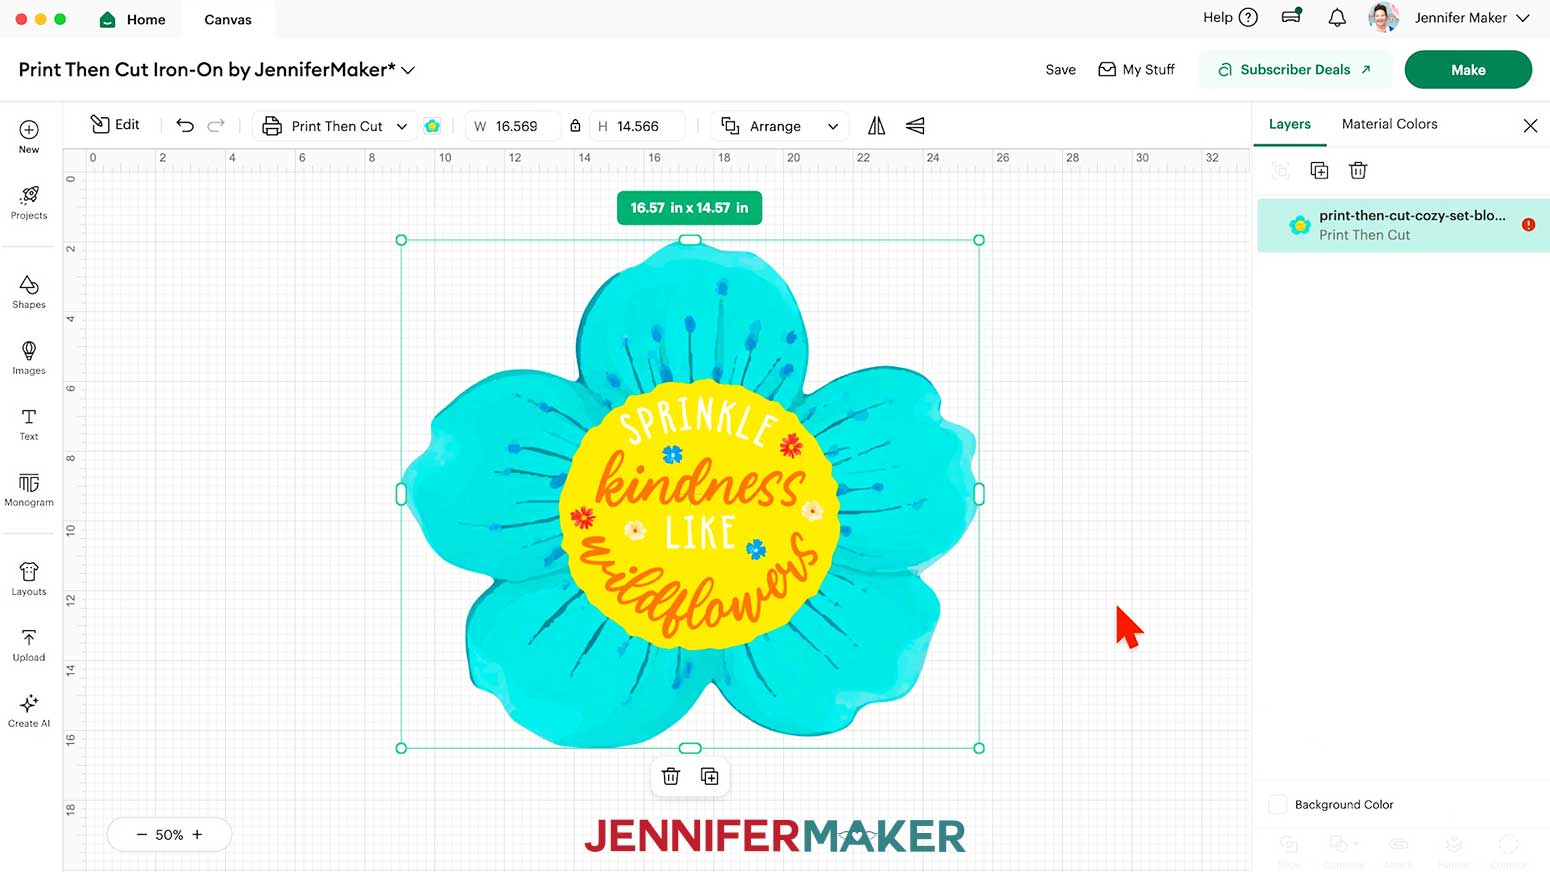Click the red warning icon on layer
Viewport: 1550px width, 872px height.
click(1528, 225)
